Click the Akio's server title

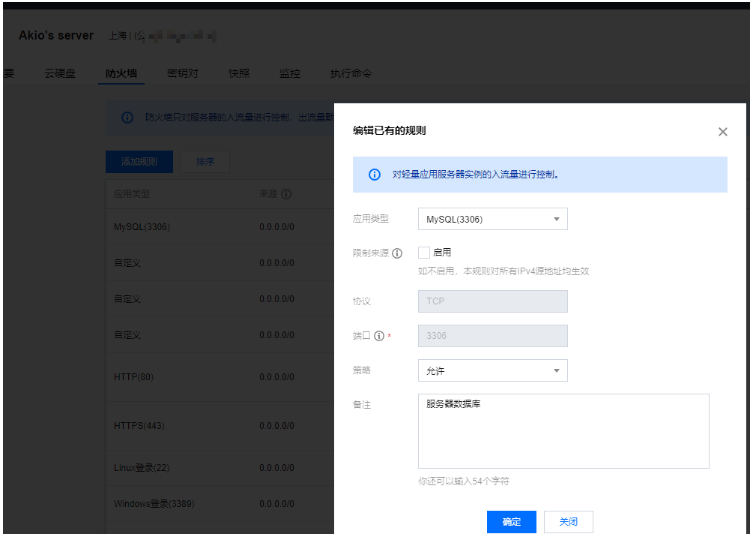coord(56,35)
